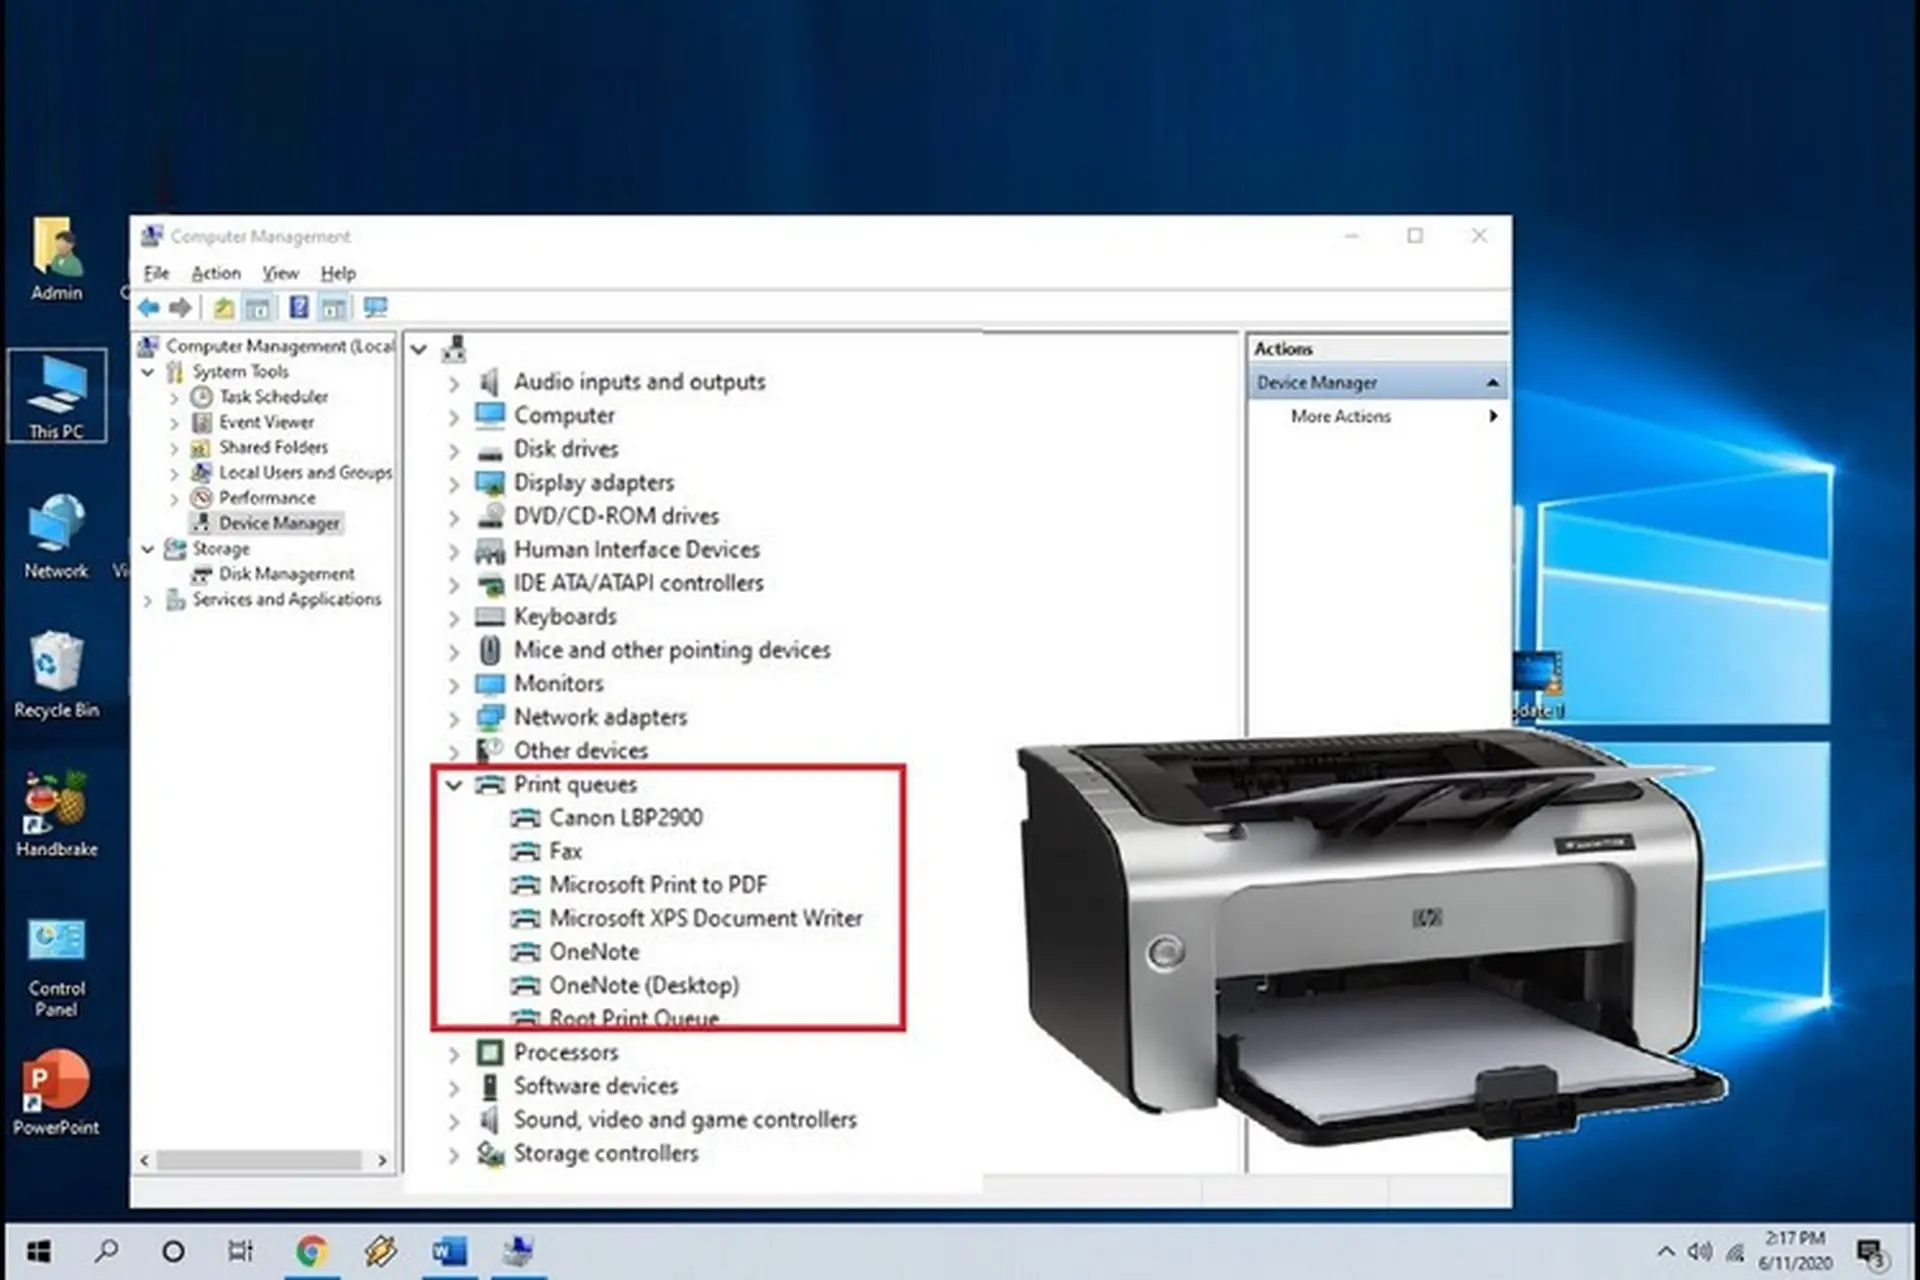
Task: Open the Action menu
Action: [x=216, y=273]
